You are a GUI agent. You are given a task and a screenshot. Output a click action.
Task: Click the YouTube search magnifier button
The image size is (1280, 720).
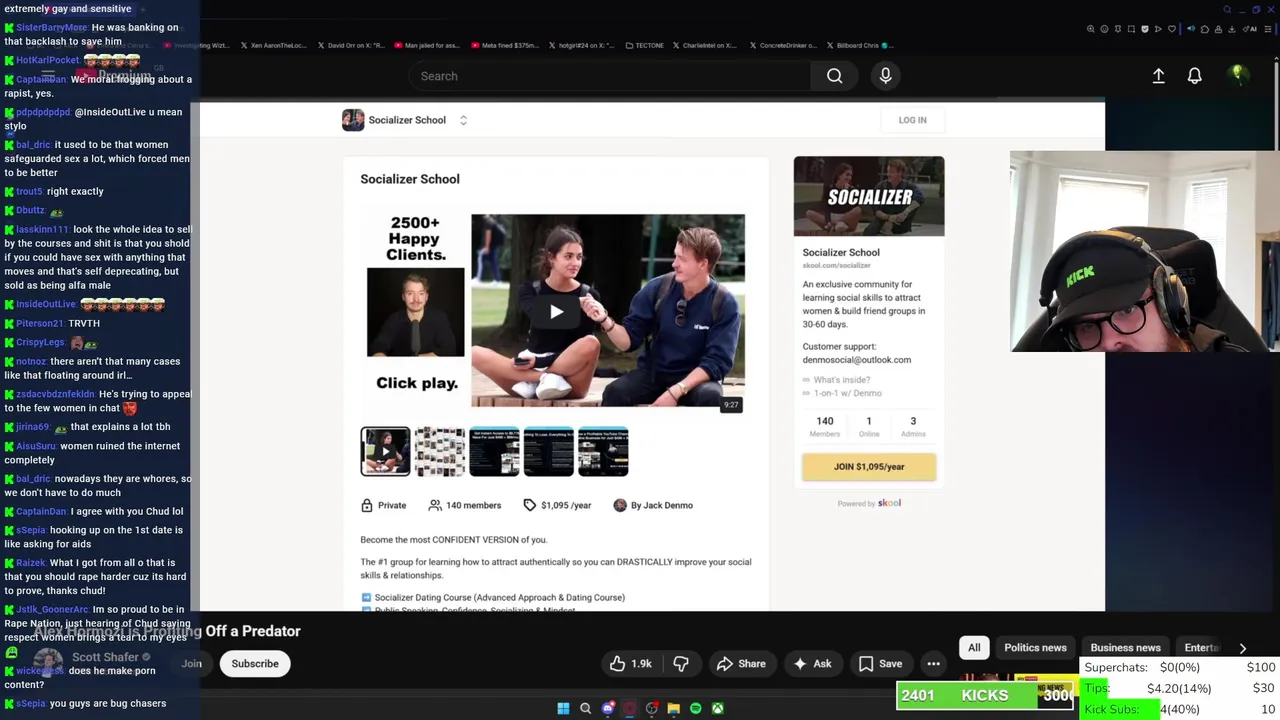[834, 76]
